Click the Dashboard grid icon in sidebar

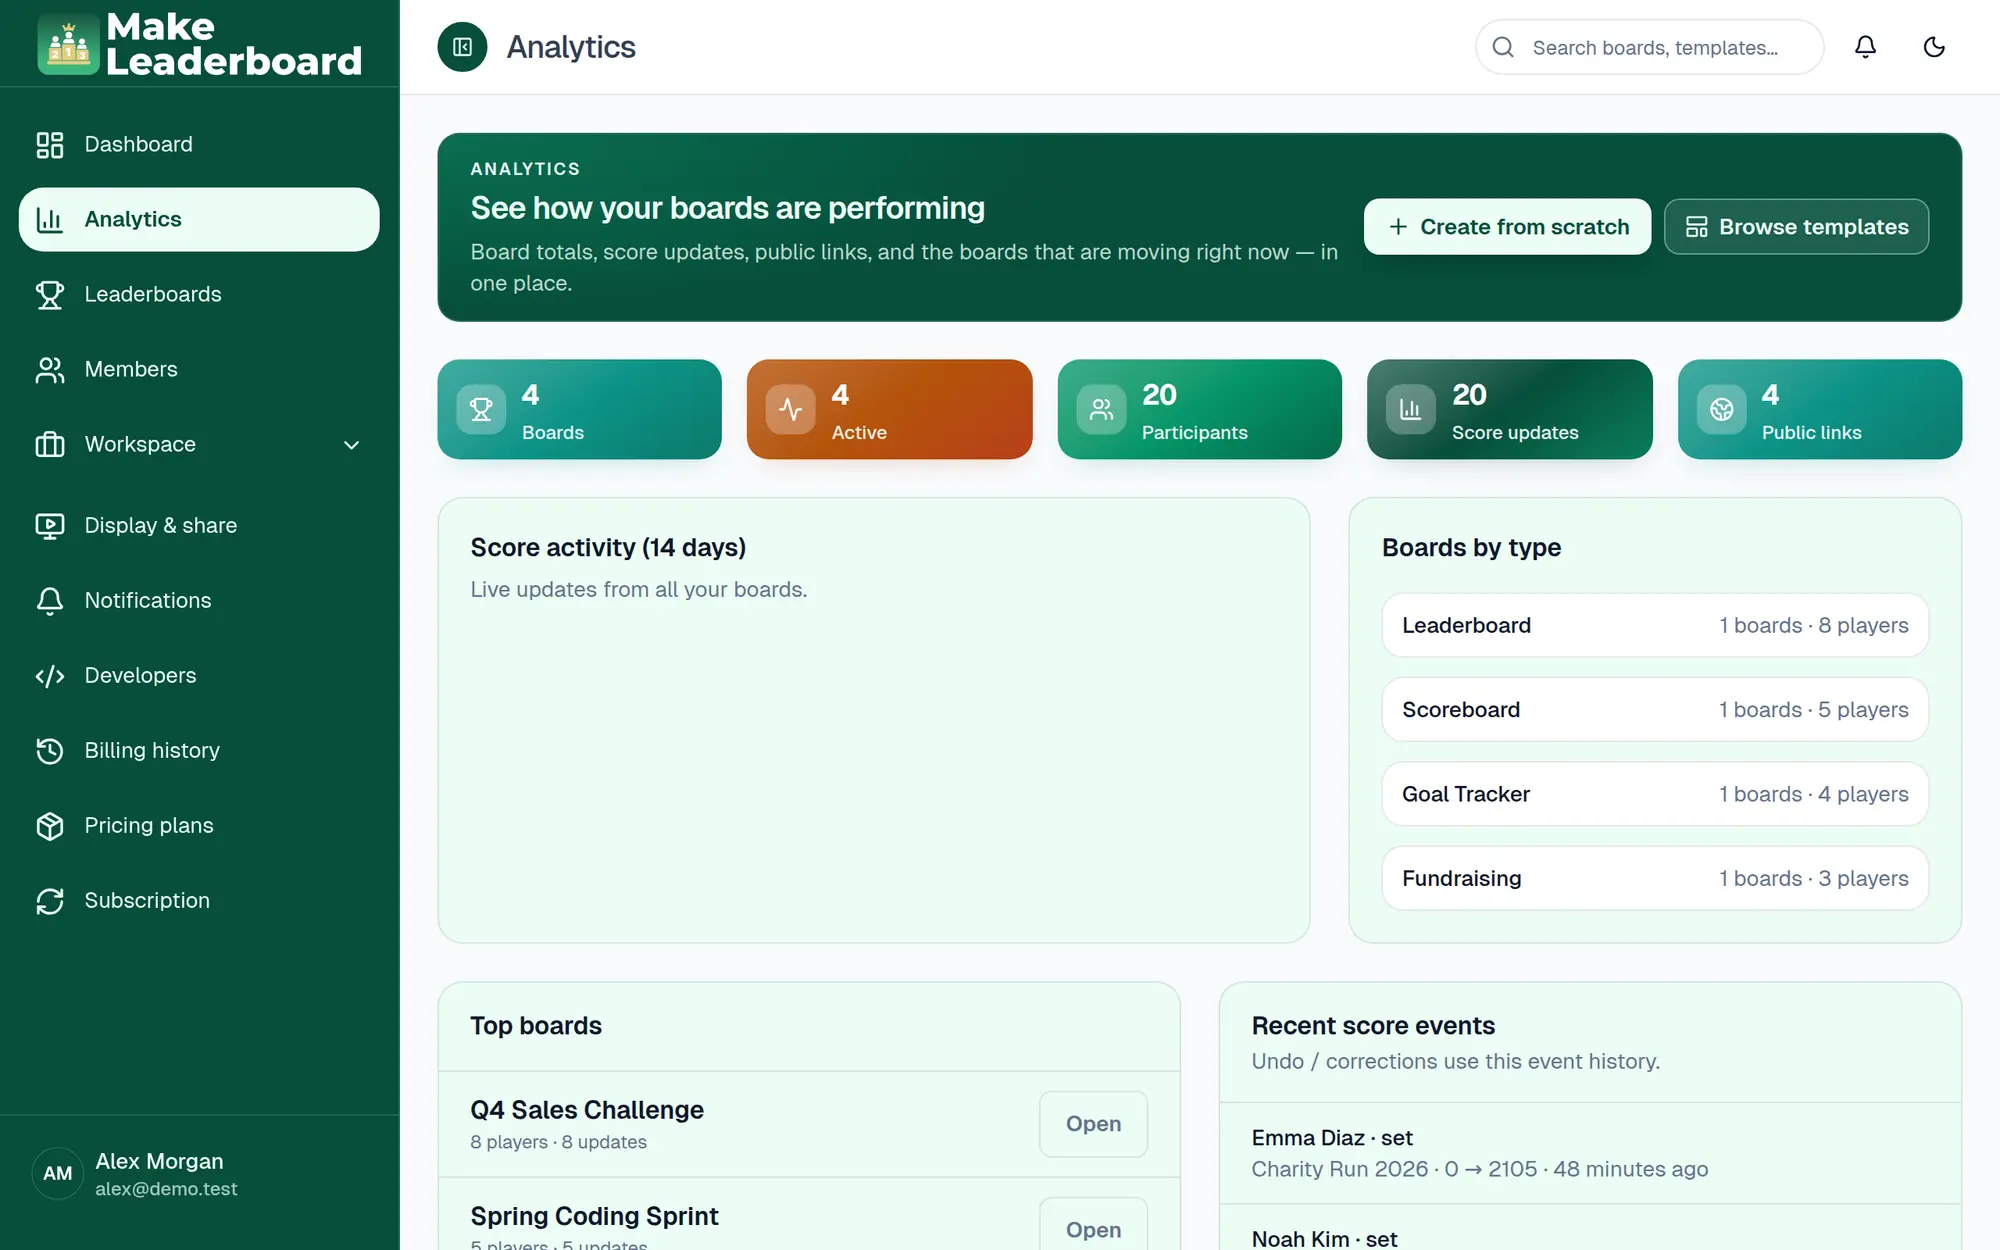pos(50,145)
